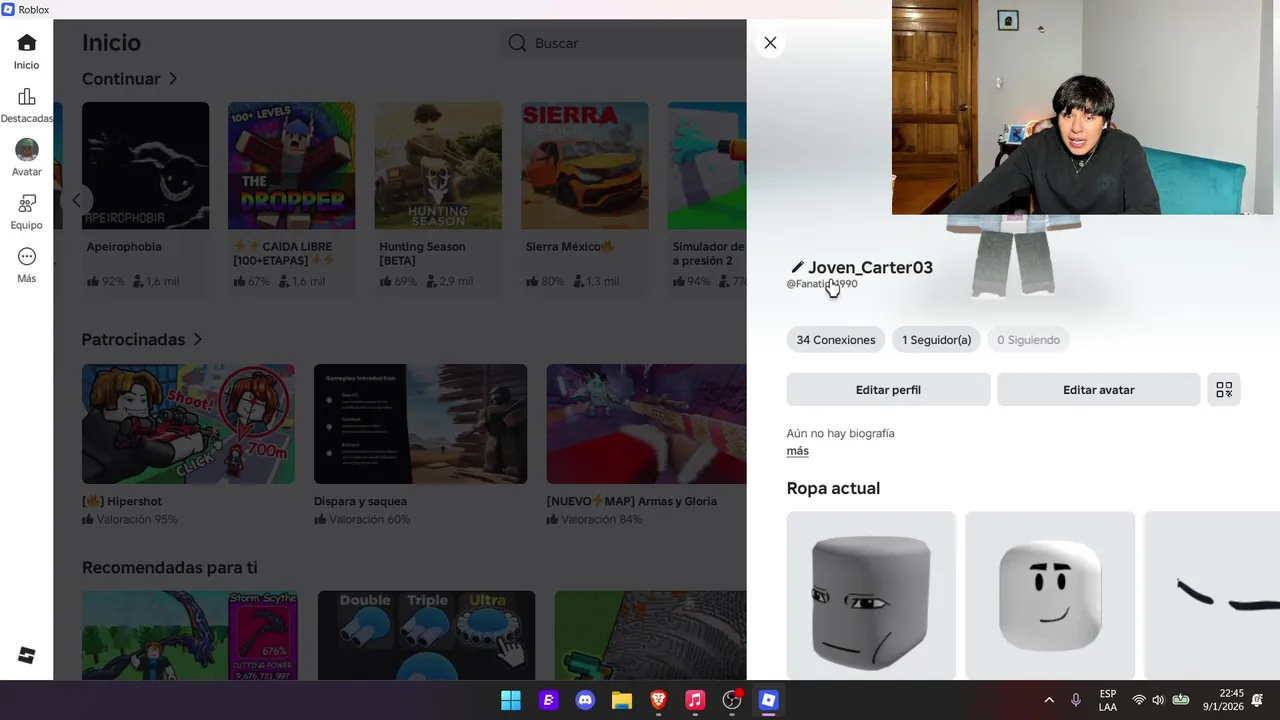Open the Double Triple Ultra recommended thumbnail
The width and height of the screenshot is (1280, 720).
pos(426,635)
